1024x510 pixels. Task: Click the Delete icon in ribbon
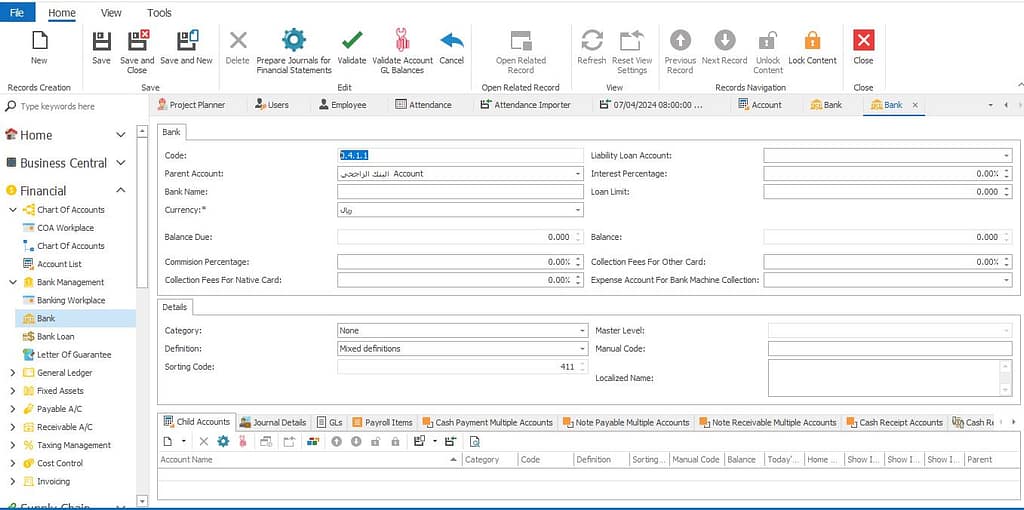click(x=238, y=41)
